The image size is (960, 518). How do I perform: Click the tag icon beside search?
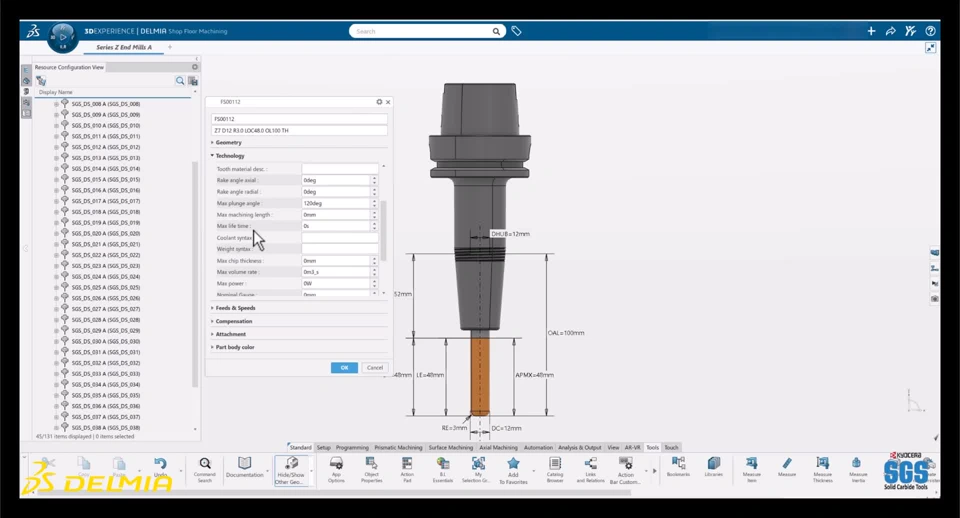(x=516, y=31)
